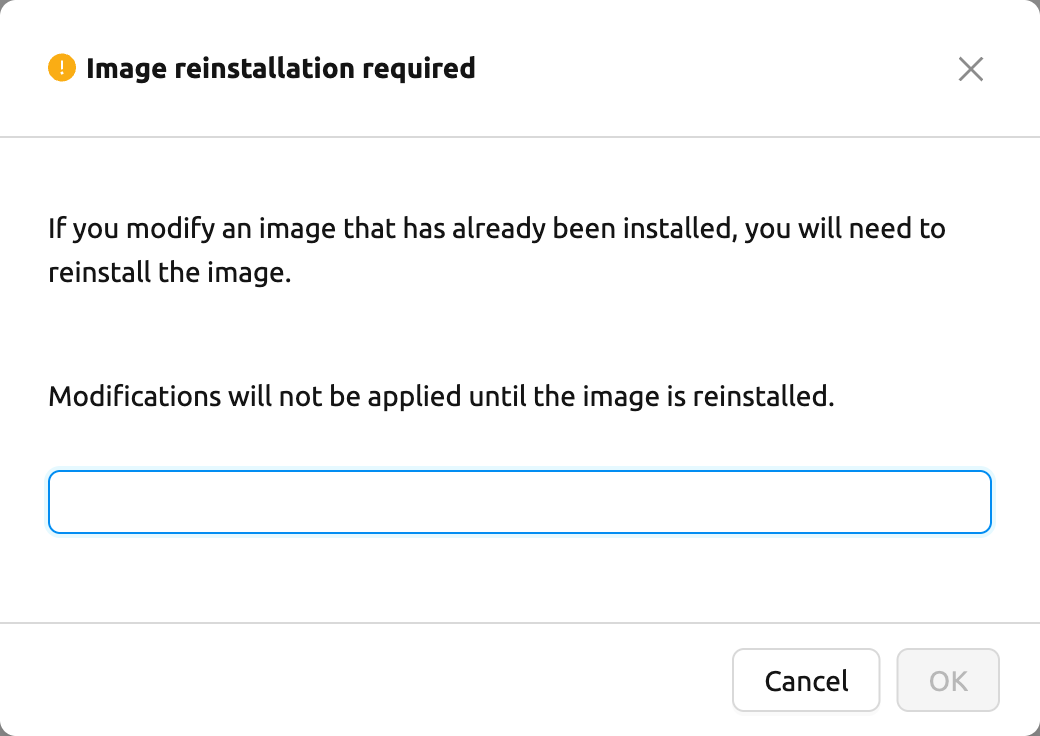Close the dialog with the X icon
Viewport: 1040px width, 736px height.
(x=970, y=69)
